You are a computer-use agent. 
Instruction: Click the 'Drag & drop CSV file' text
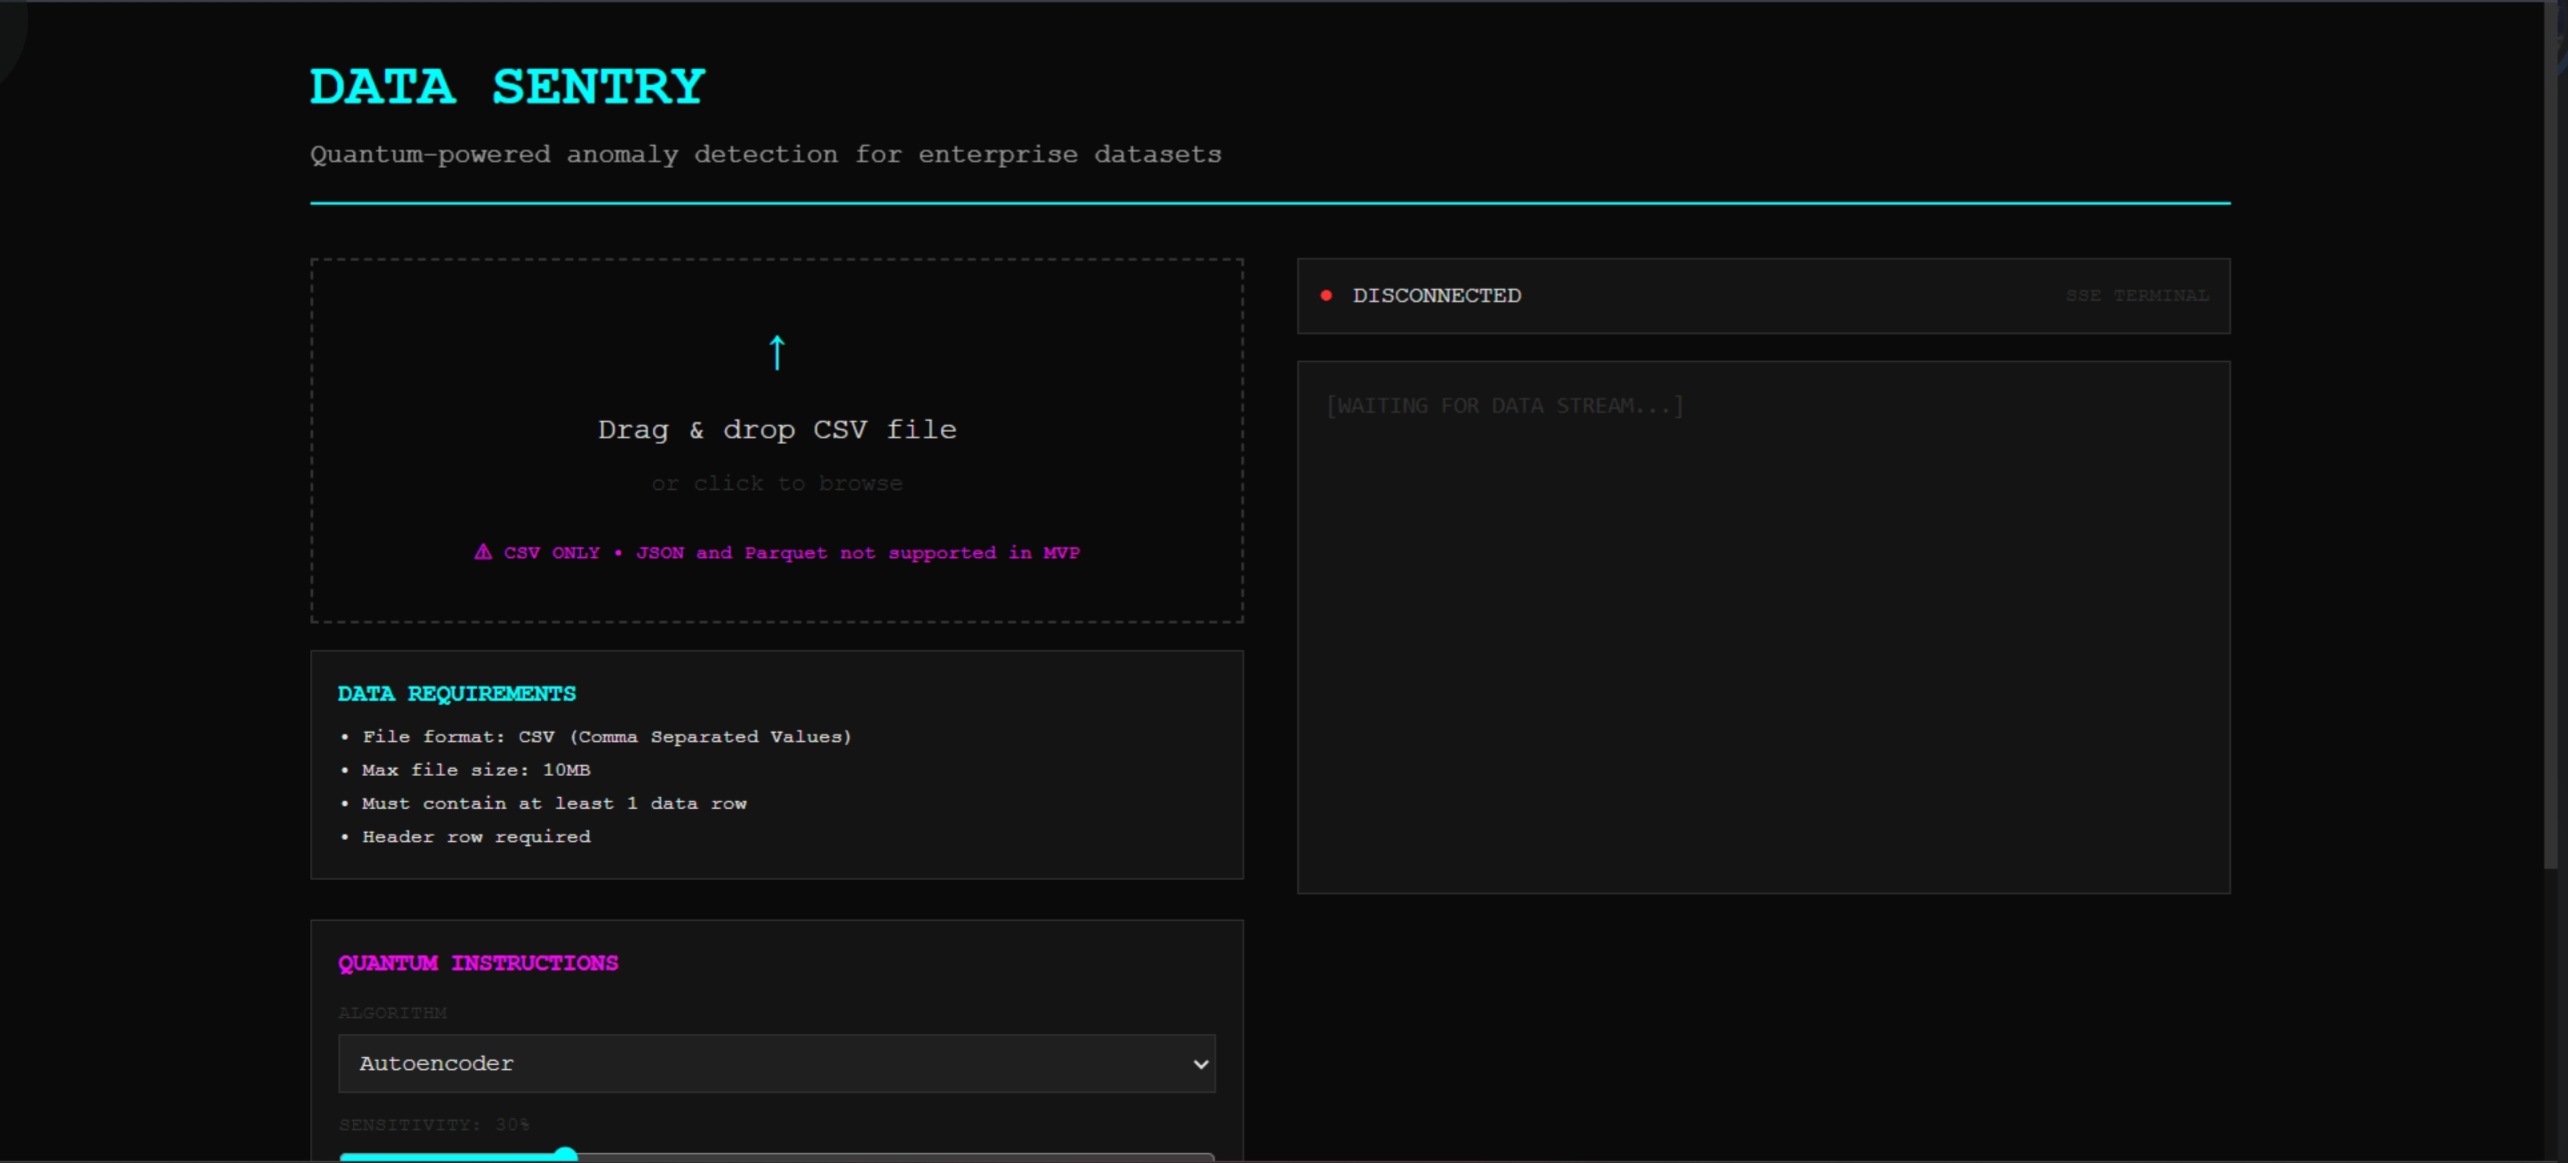777,429
